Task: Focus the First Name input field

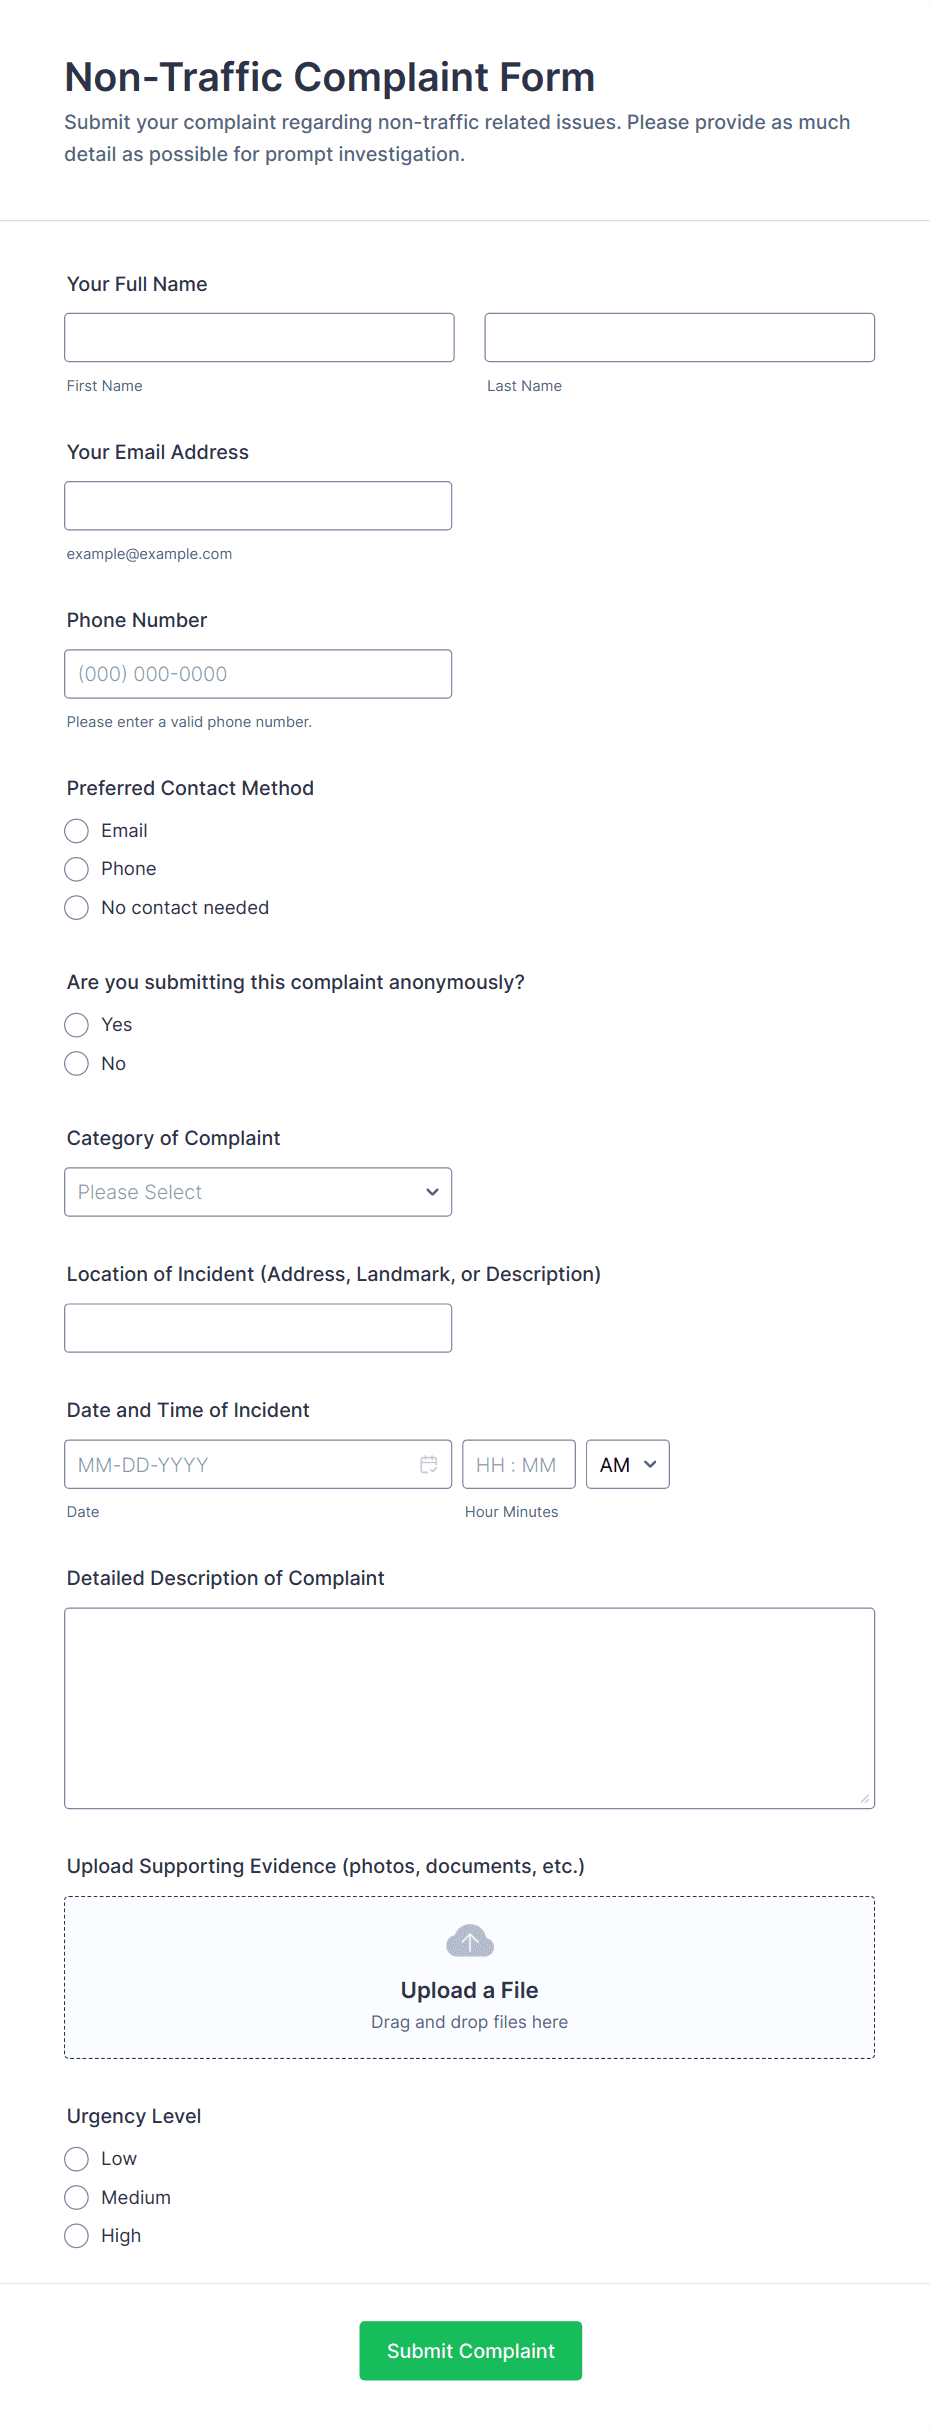Action: point(259,338)
